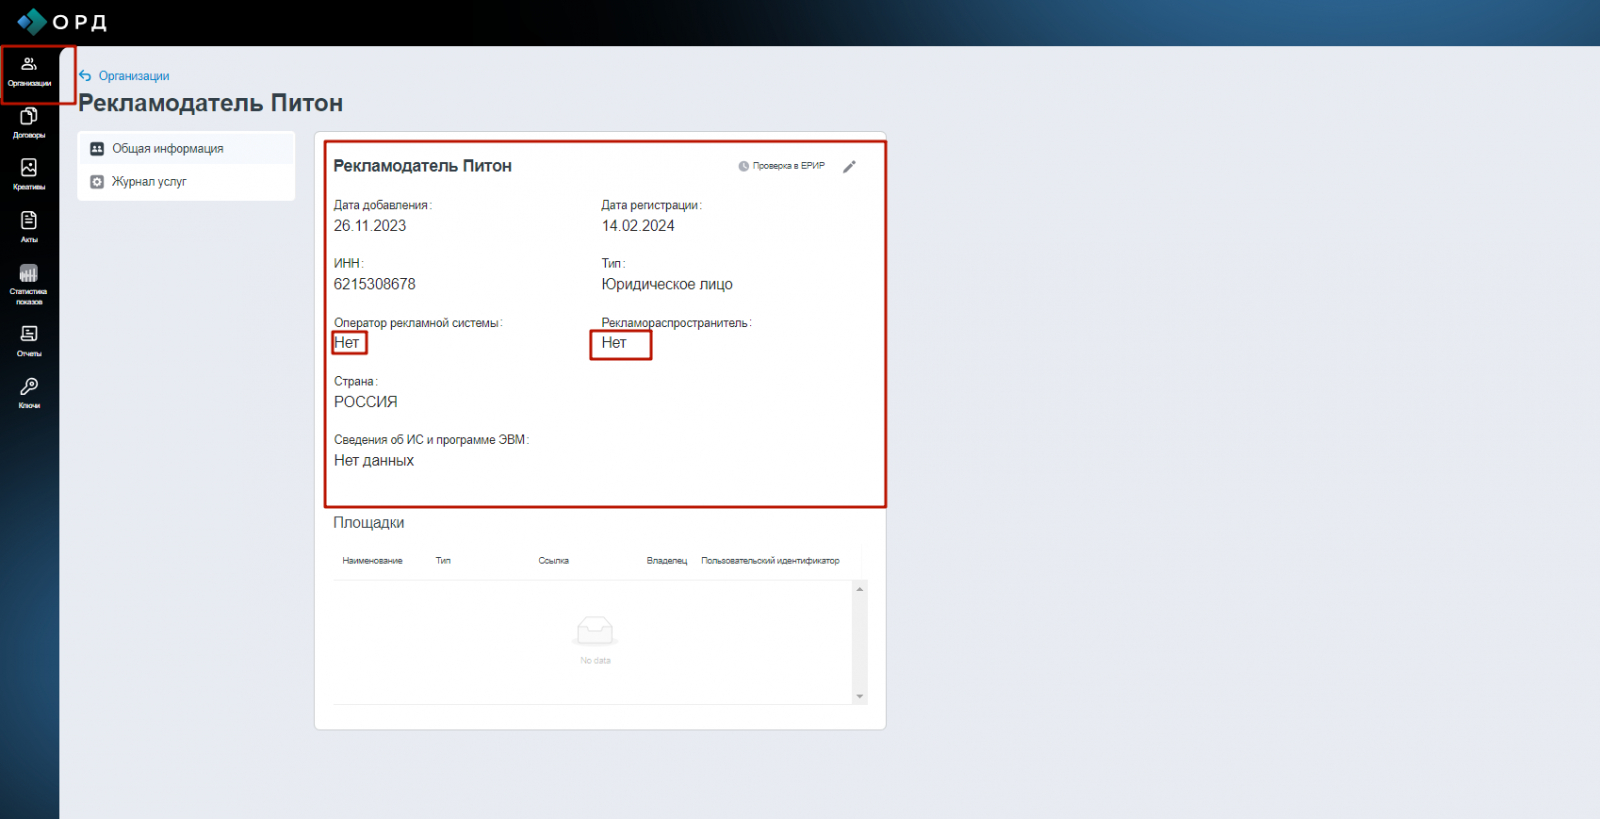Screen dimensions: 1600x819
Task: Go back via the Организации breadcrumb link
Action: 134,76
